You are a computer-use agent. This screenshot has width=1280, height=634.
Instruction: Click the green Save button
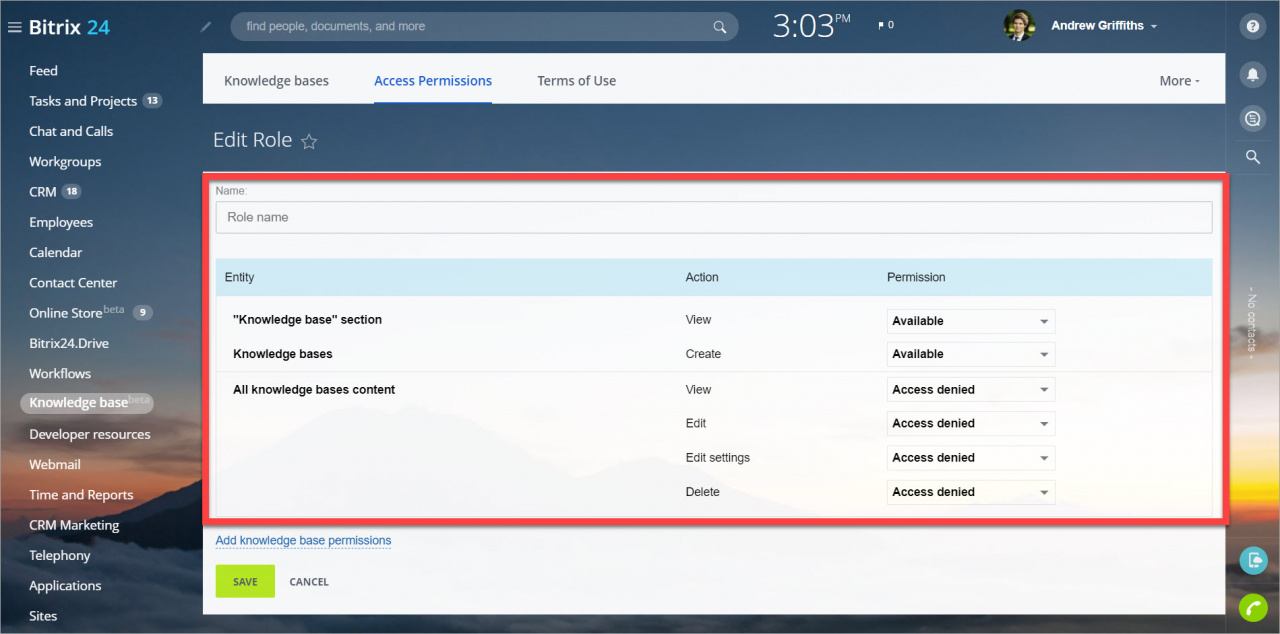245,581
